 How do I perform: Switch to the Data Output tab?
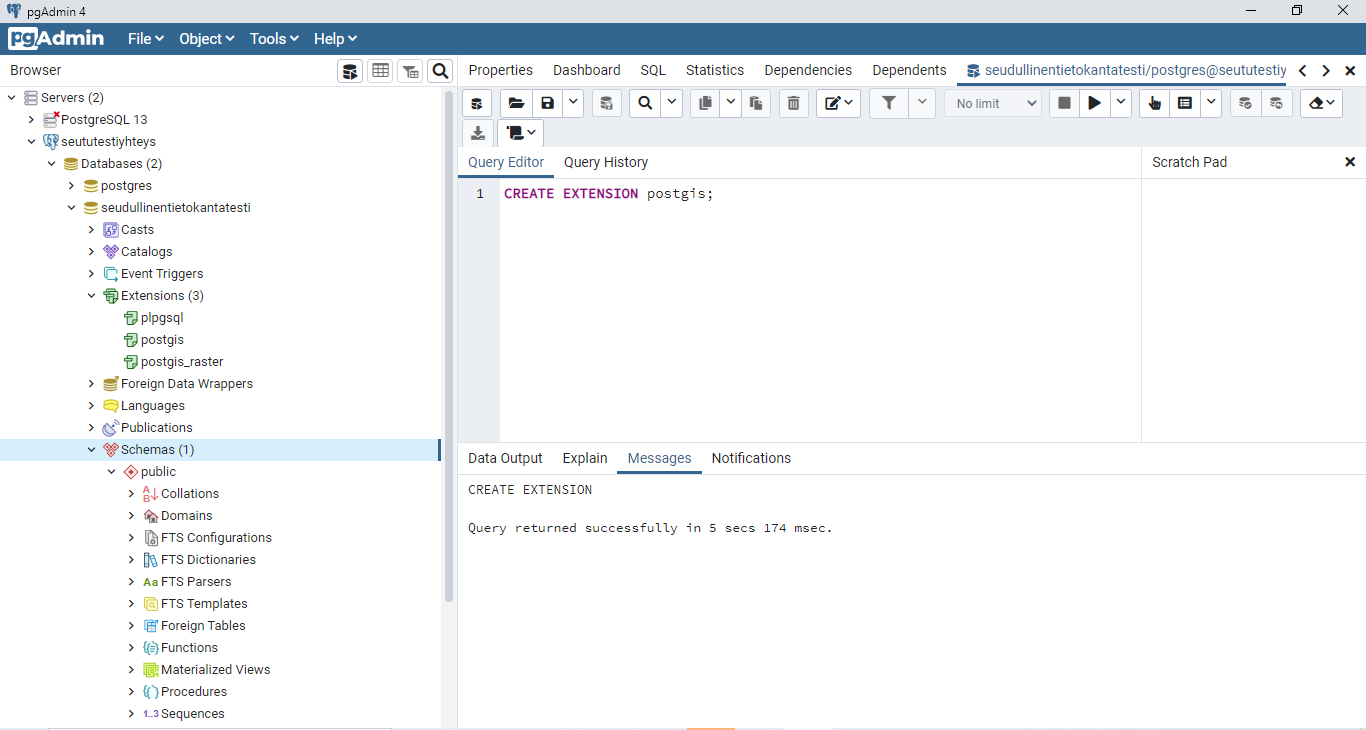click(505, 458)
